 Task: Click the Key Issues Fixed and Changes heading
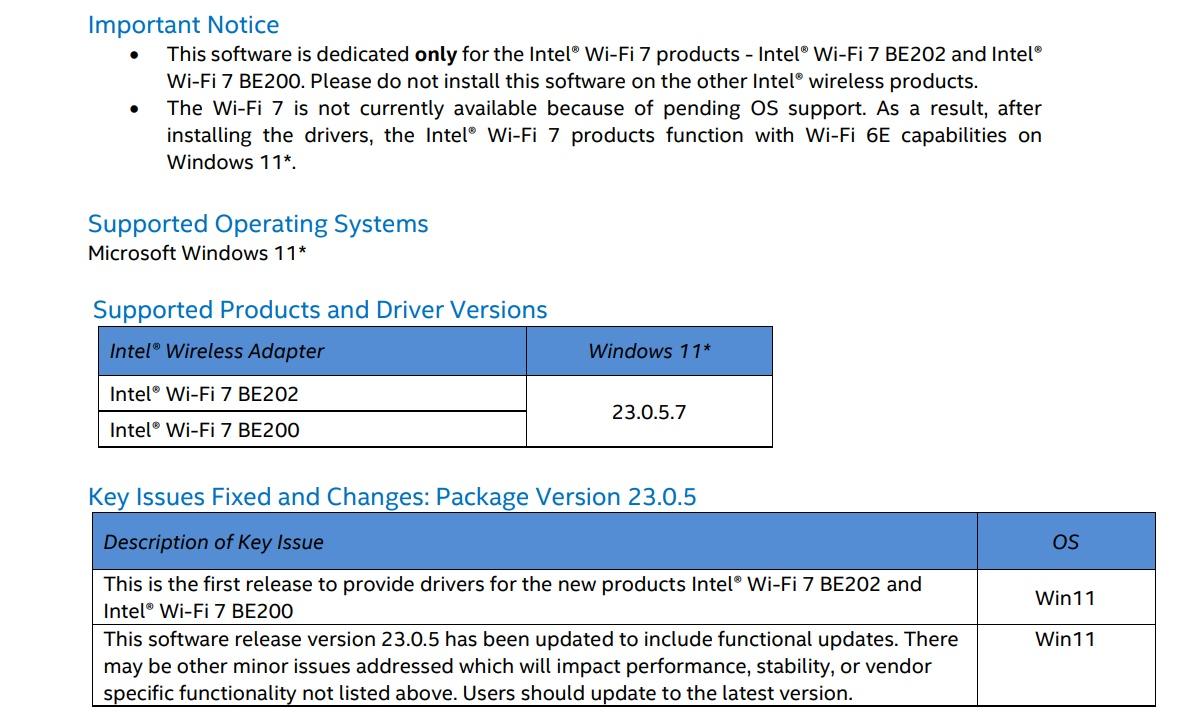[x=392, y=497]
